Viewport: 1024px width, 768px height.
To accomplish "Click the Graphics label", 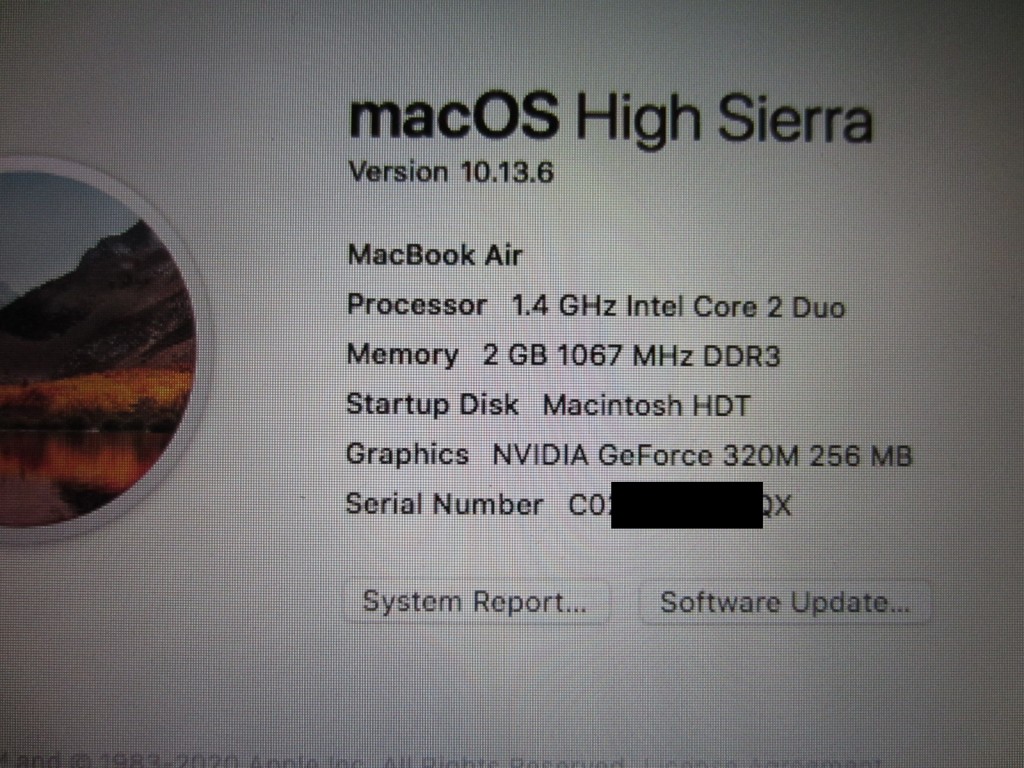I will (408, 455).
